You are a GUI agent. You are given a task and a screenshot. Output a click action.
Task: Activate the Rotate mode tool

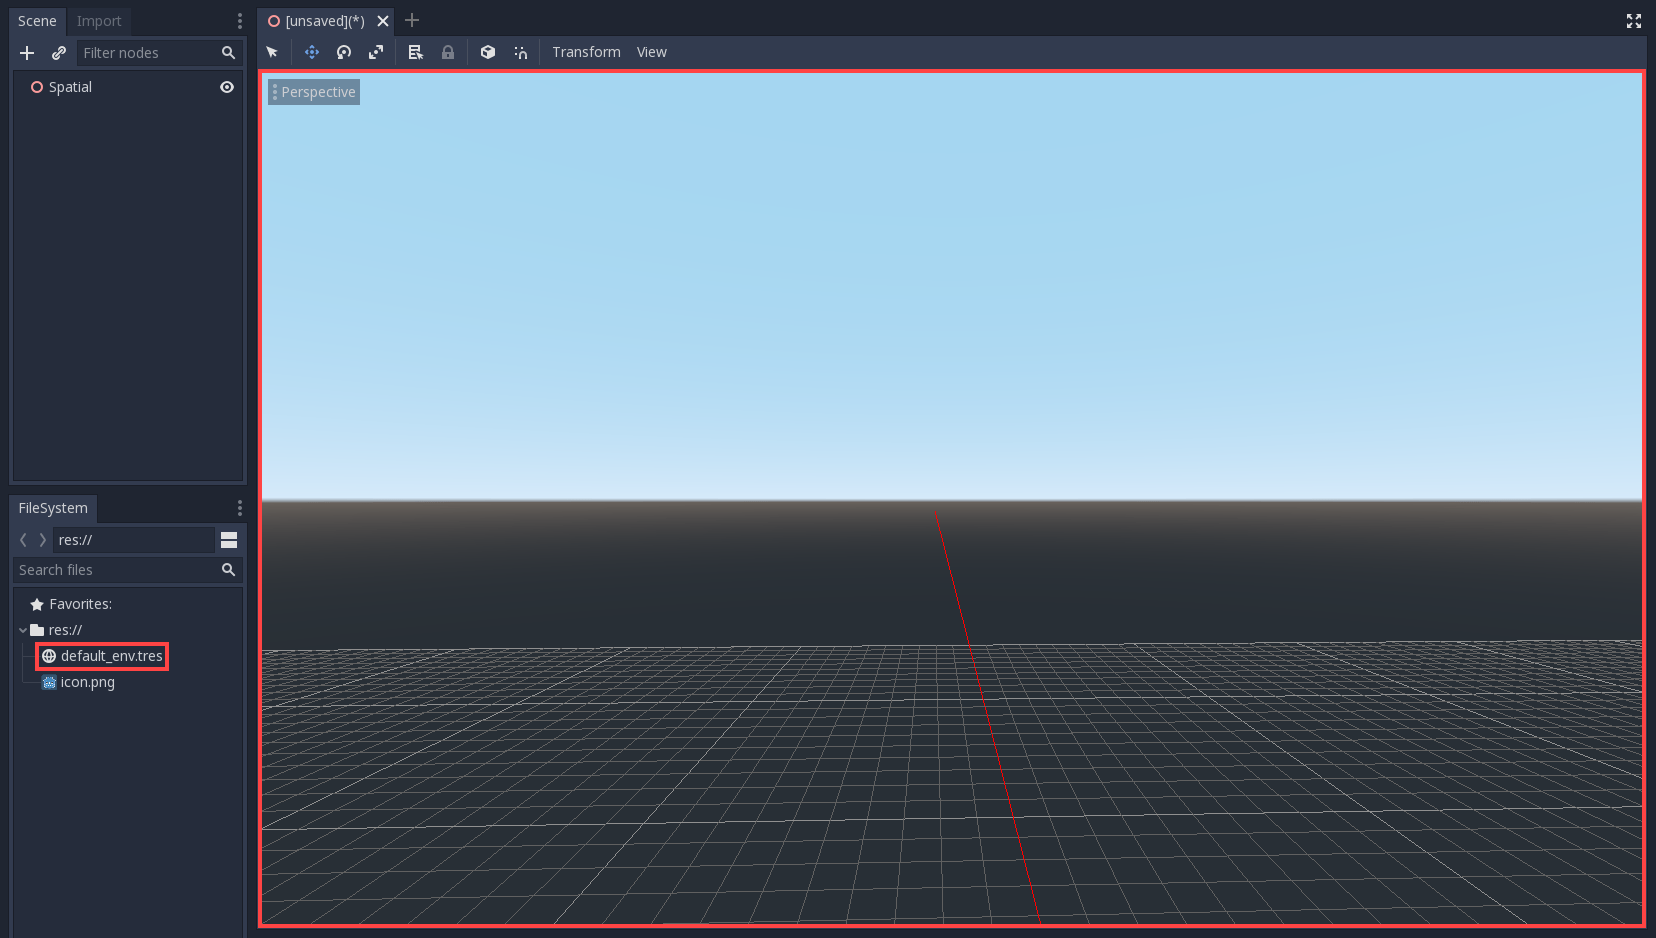tap(343, 52)
